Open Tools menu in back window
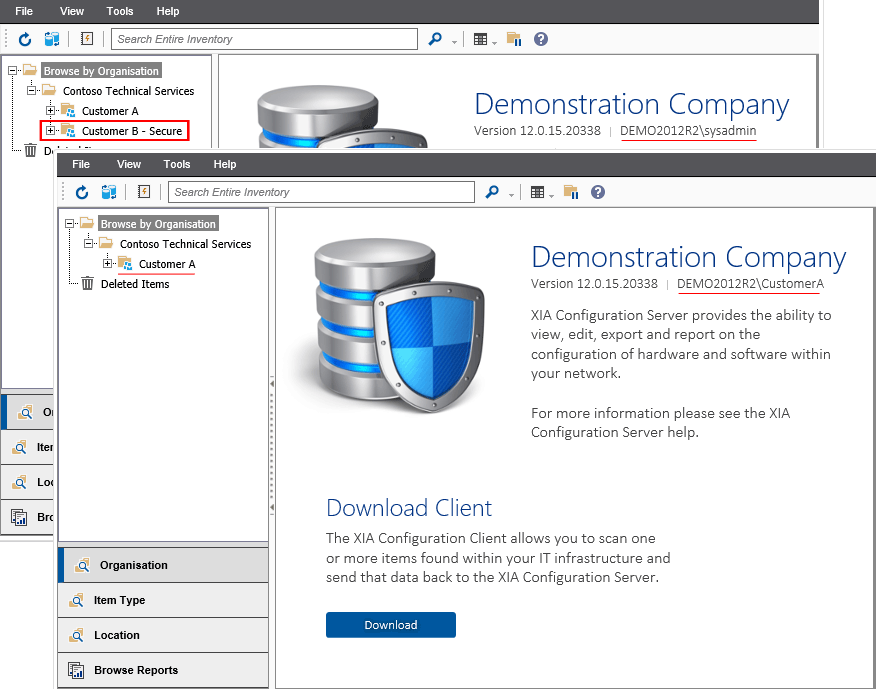Viewport: 876px width, 689px height. pos(120,11)
